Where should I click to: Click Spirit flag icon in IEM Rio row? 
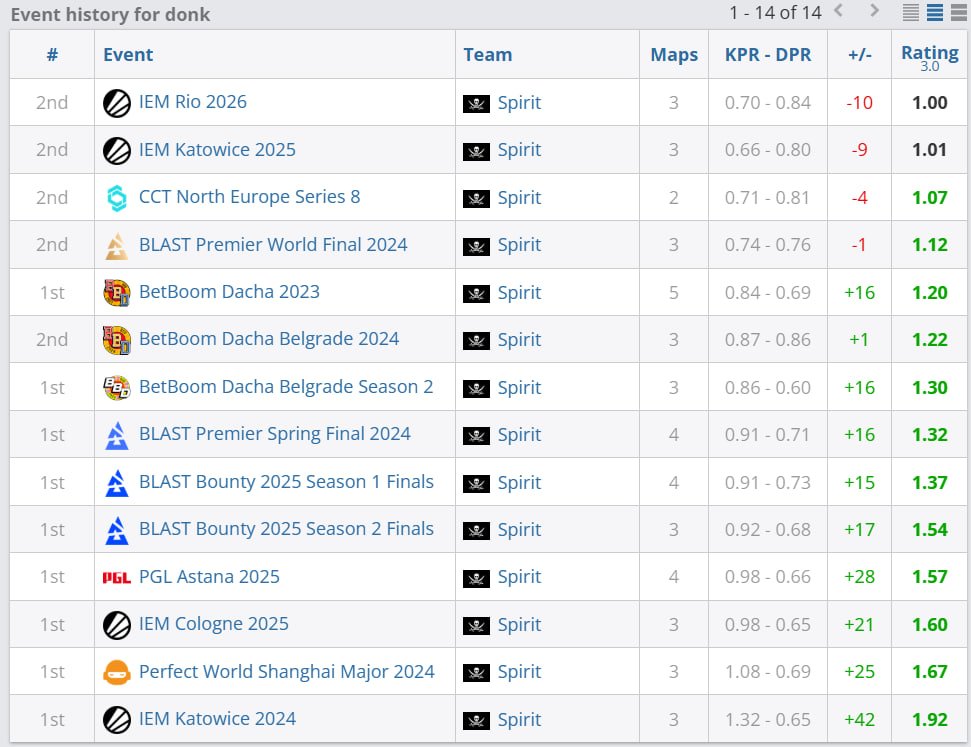point(476,103)
